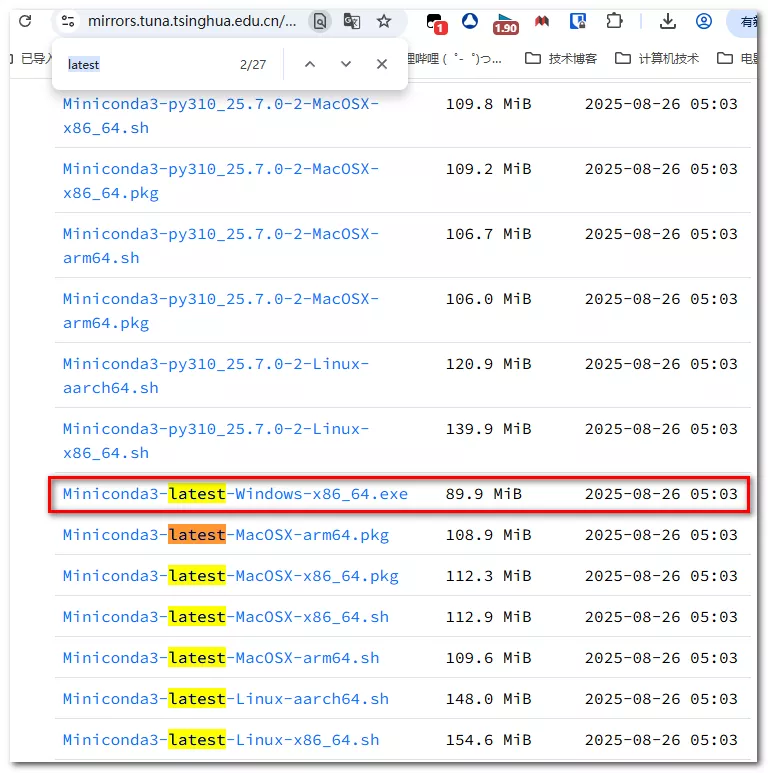Download Miniconda3-latest-Linux-aarch64.sh
The image size is (768, 773).
tap(226, 699)
